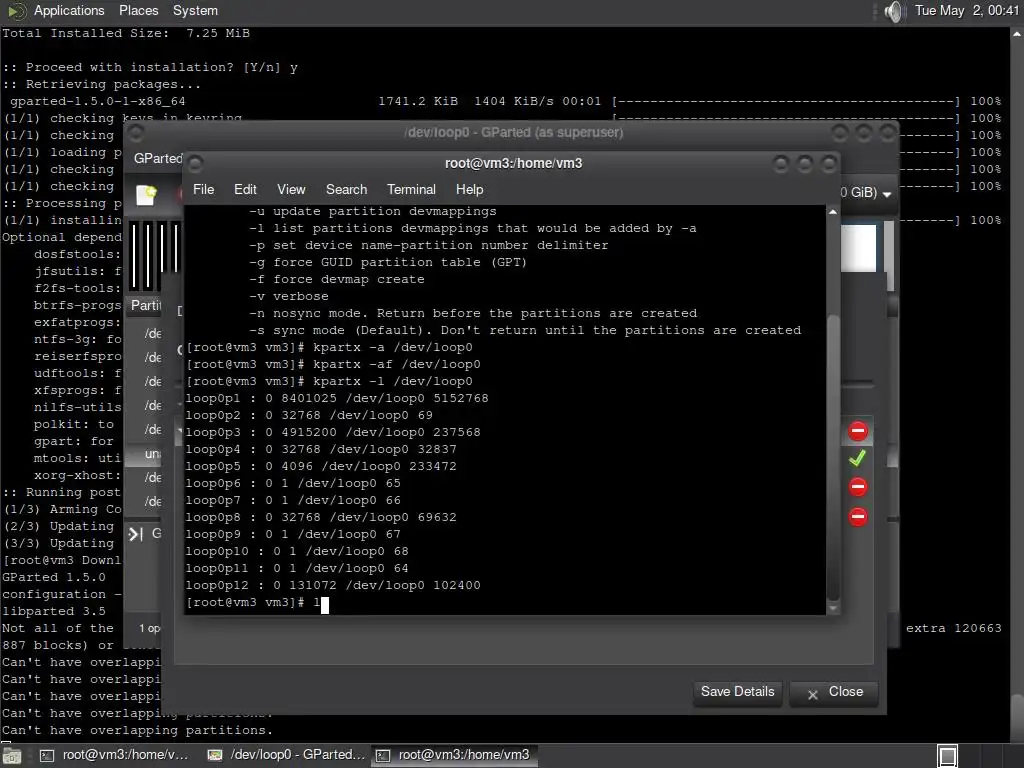Toggle the GParted details pane arrow (>|)
Image resolution: width=1024 pixels, height=768 pixels.
135,535
